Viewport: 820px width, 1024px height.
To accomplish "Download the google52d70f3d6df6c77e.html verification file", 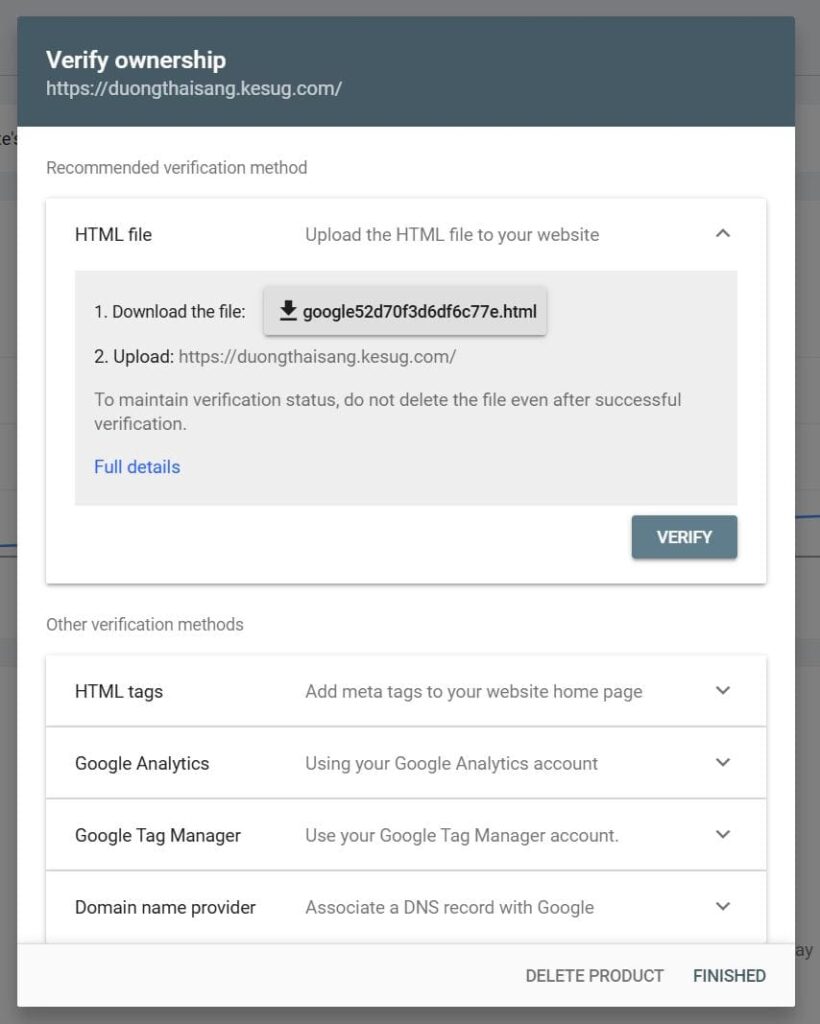I will 404,311.
